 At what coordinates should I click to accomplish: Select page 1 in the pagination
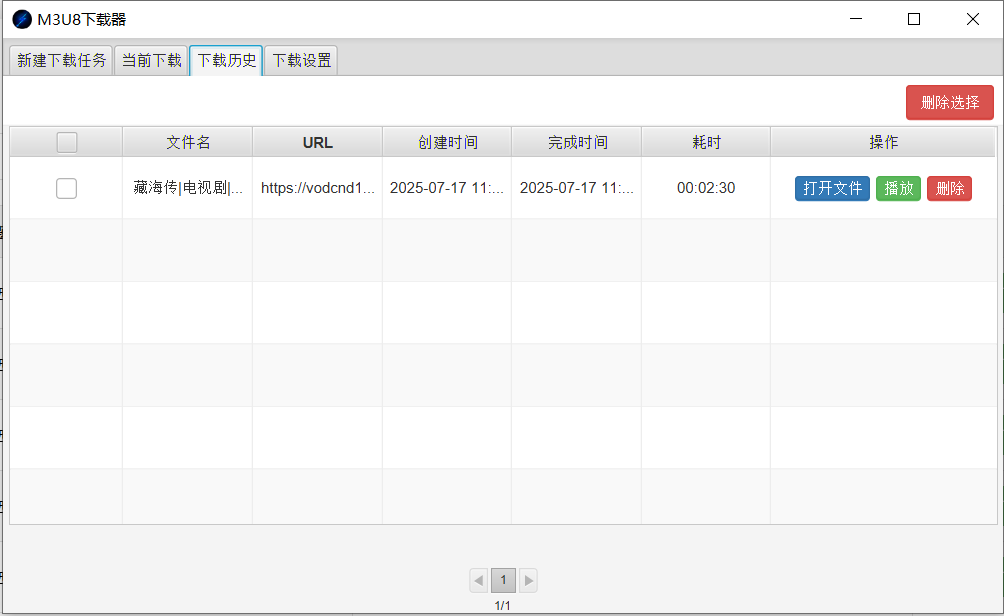(503, 580)
